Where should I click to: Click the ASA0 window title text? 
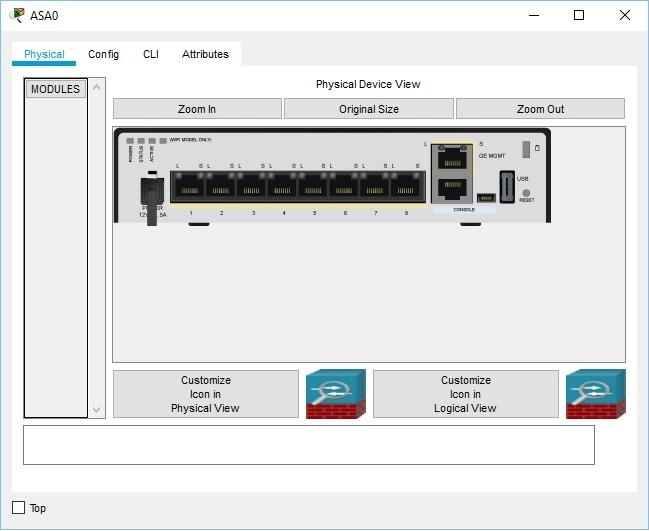point(44,16)
